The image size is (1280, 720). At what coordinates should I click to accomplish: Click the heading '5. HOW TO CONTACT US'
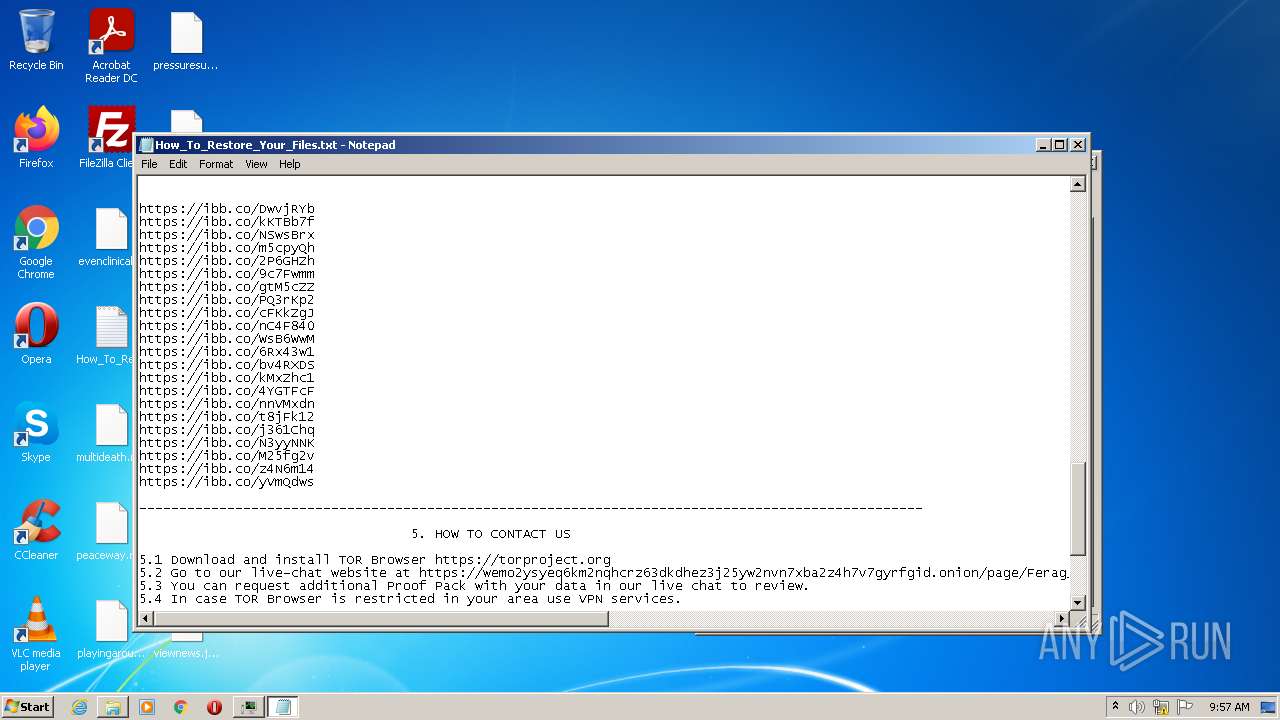pyautogui.click(x=491, y=534)
